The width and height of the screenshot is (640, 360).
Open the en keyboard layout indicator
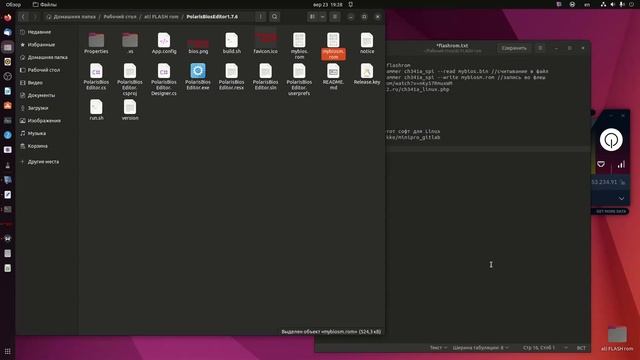point(587,4)
